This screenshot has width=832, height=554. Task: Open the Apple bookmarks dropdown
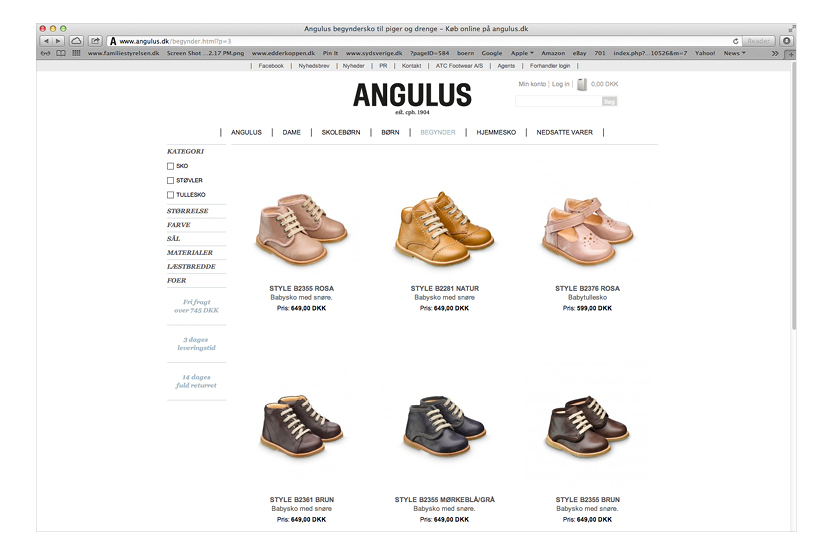522,53
